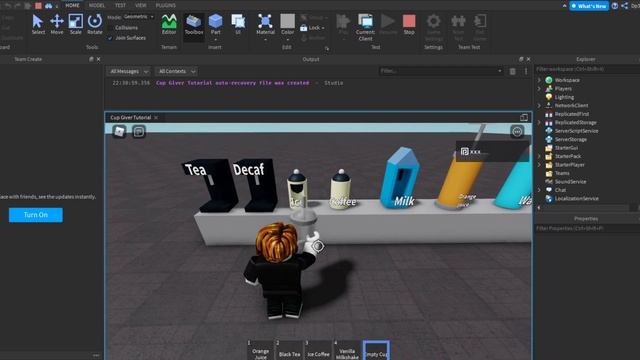
Task: Click the Share icon at top right
Action: [624, 6]
